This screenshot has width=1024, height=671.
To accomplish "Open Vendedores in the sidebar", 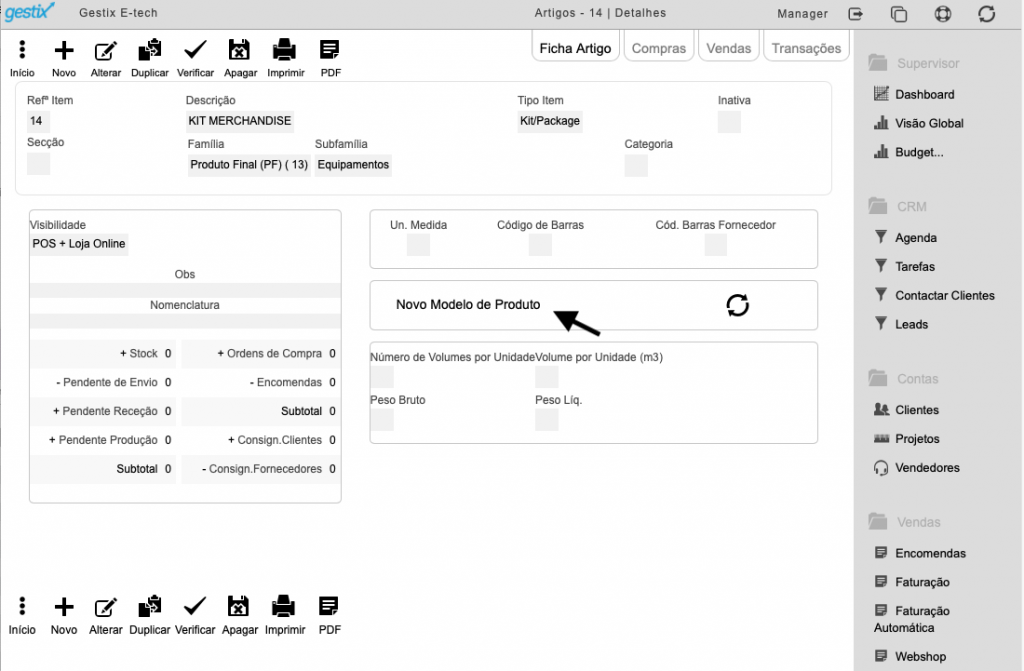I will click(x=917, y=467).
